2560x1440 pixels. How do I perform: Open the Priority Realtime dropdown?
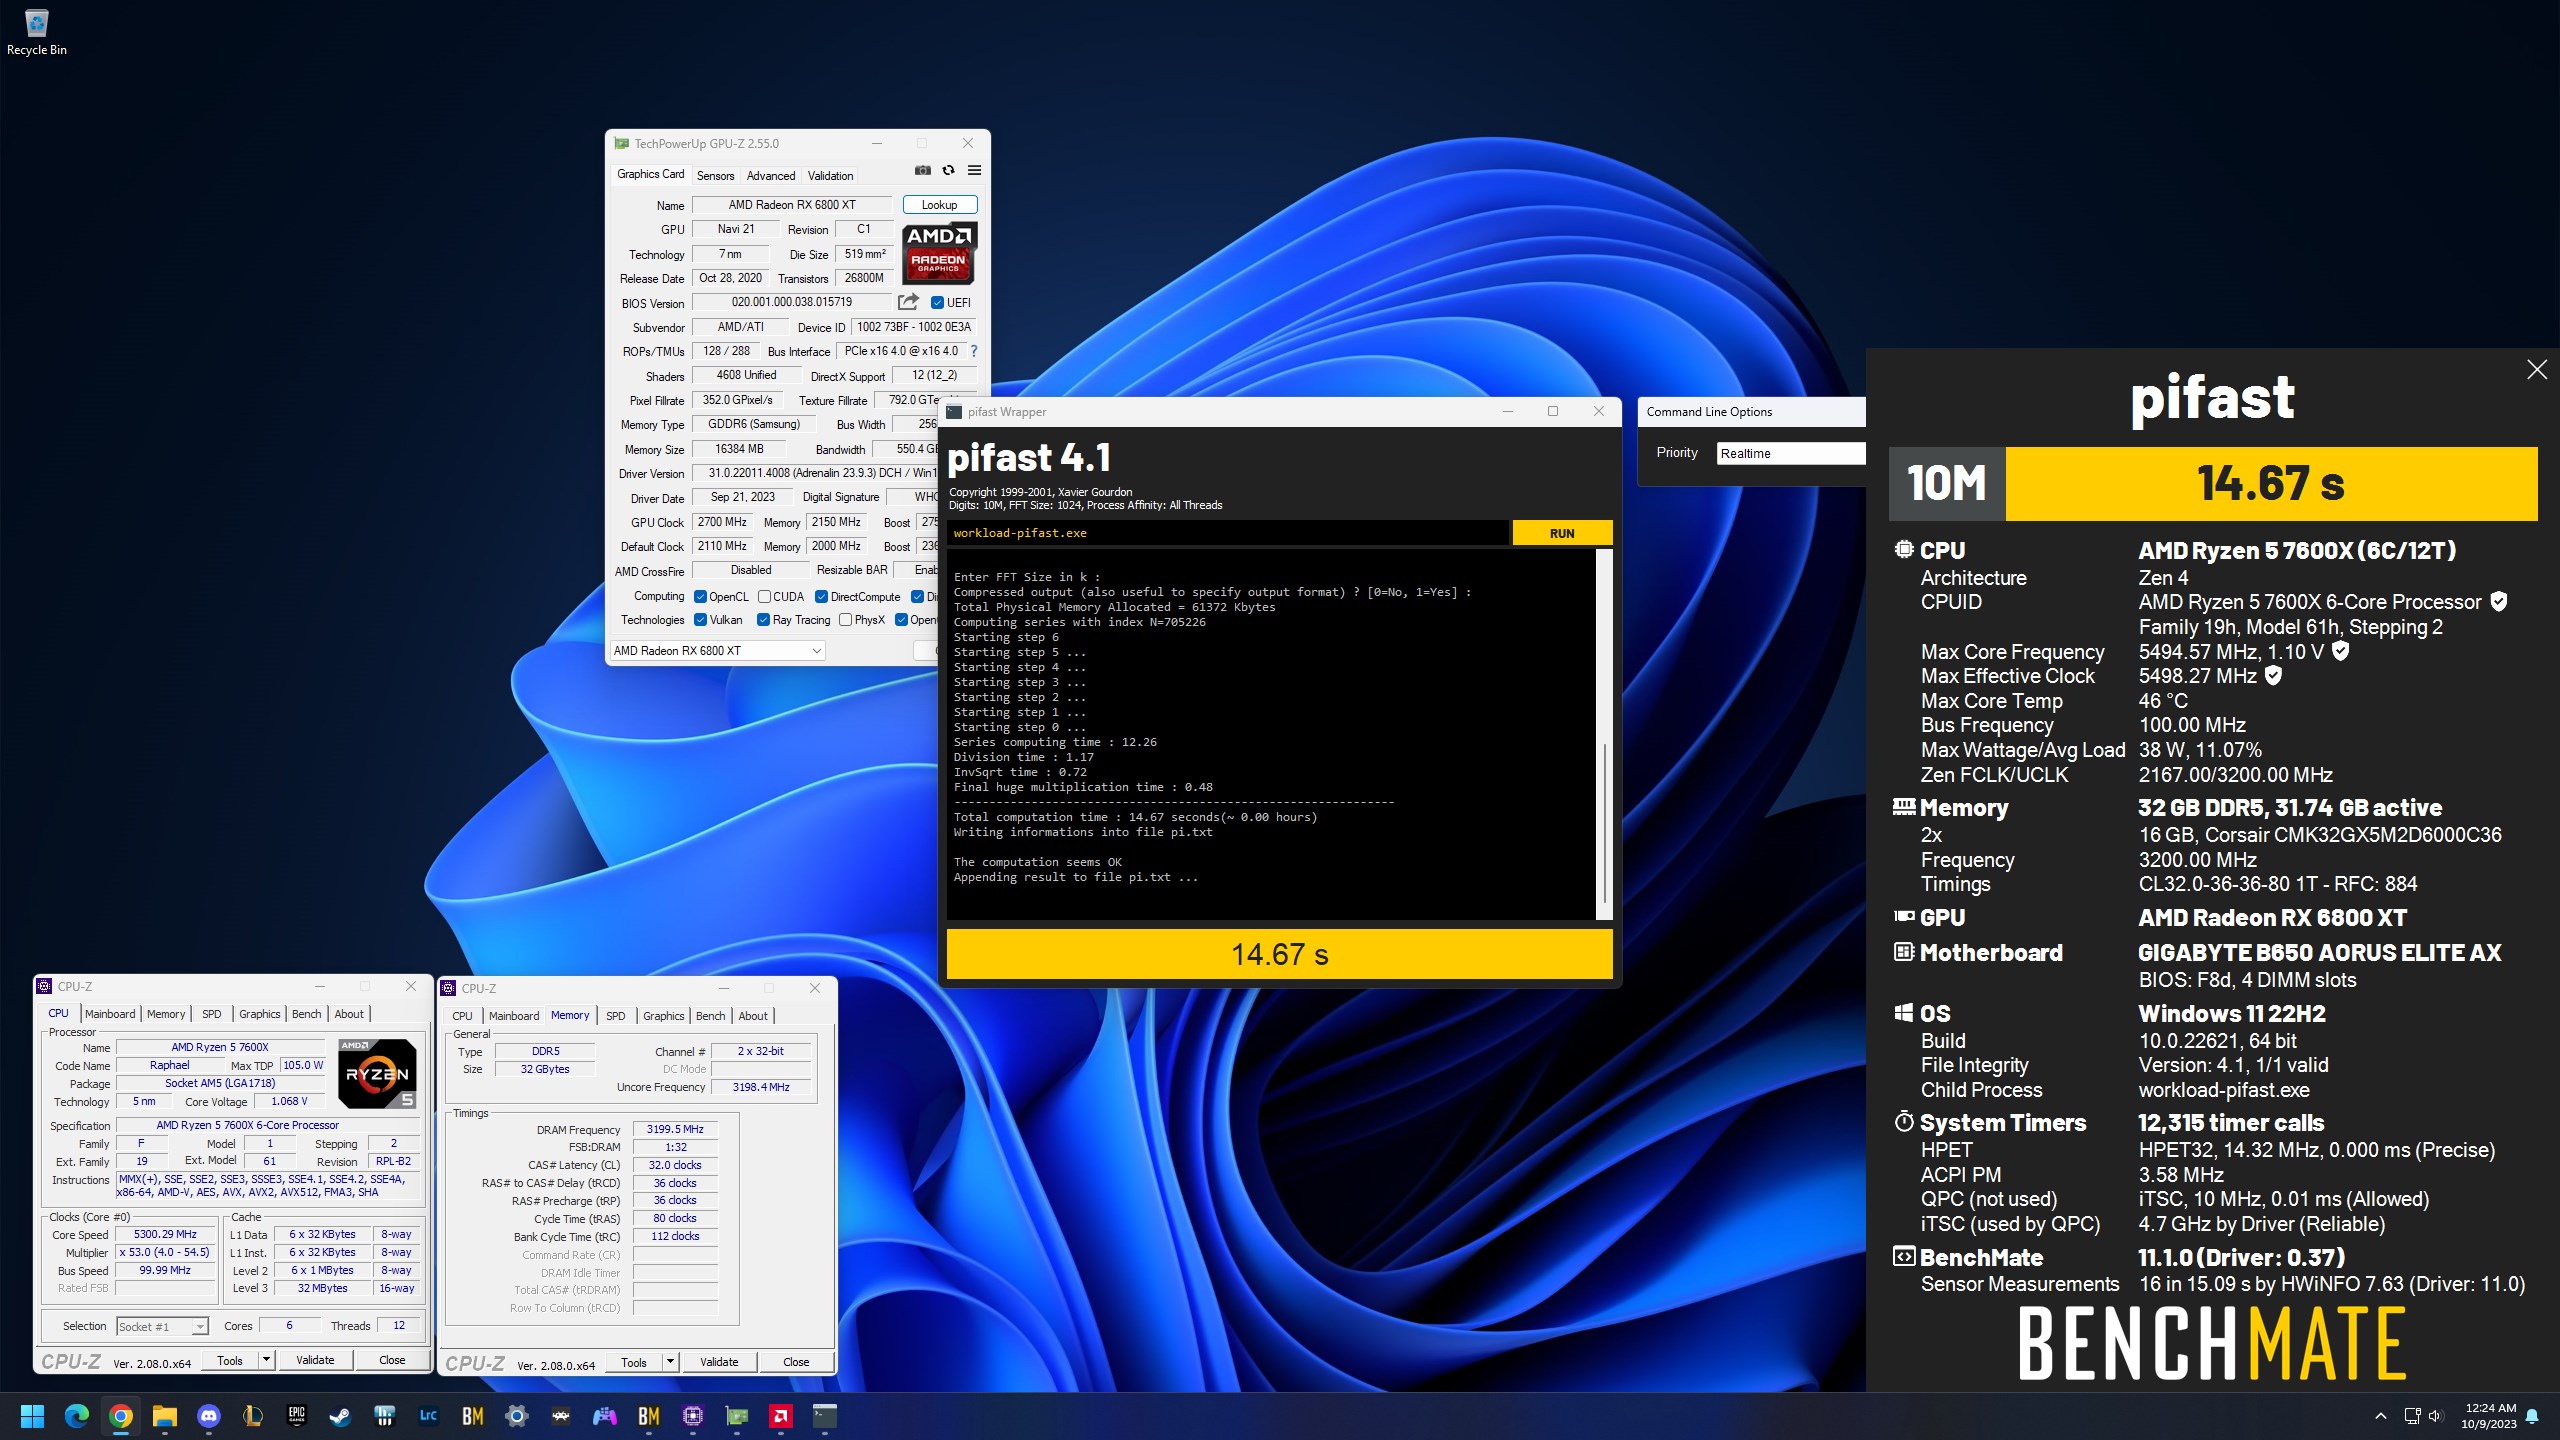click(x=1790, y=453)
